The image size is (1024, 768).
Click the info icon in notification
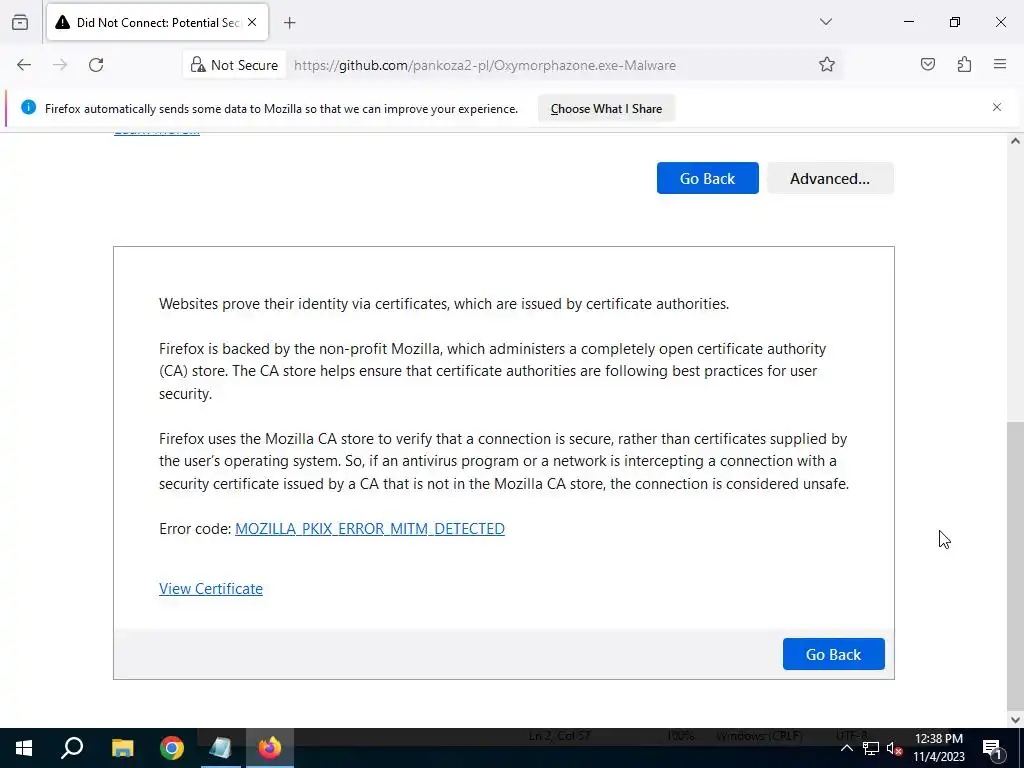pos(28,108)
